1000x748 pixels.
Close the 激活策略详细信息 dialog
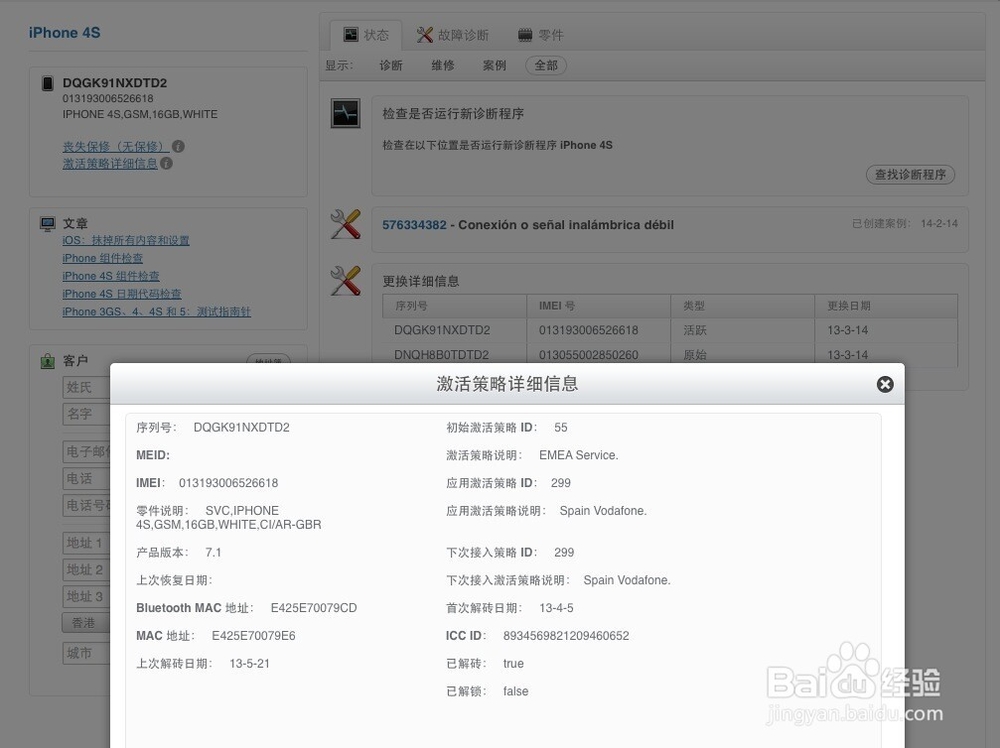coord(885,384)
